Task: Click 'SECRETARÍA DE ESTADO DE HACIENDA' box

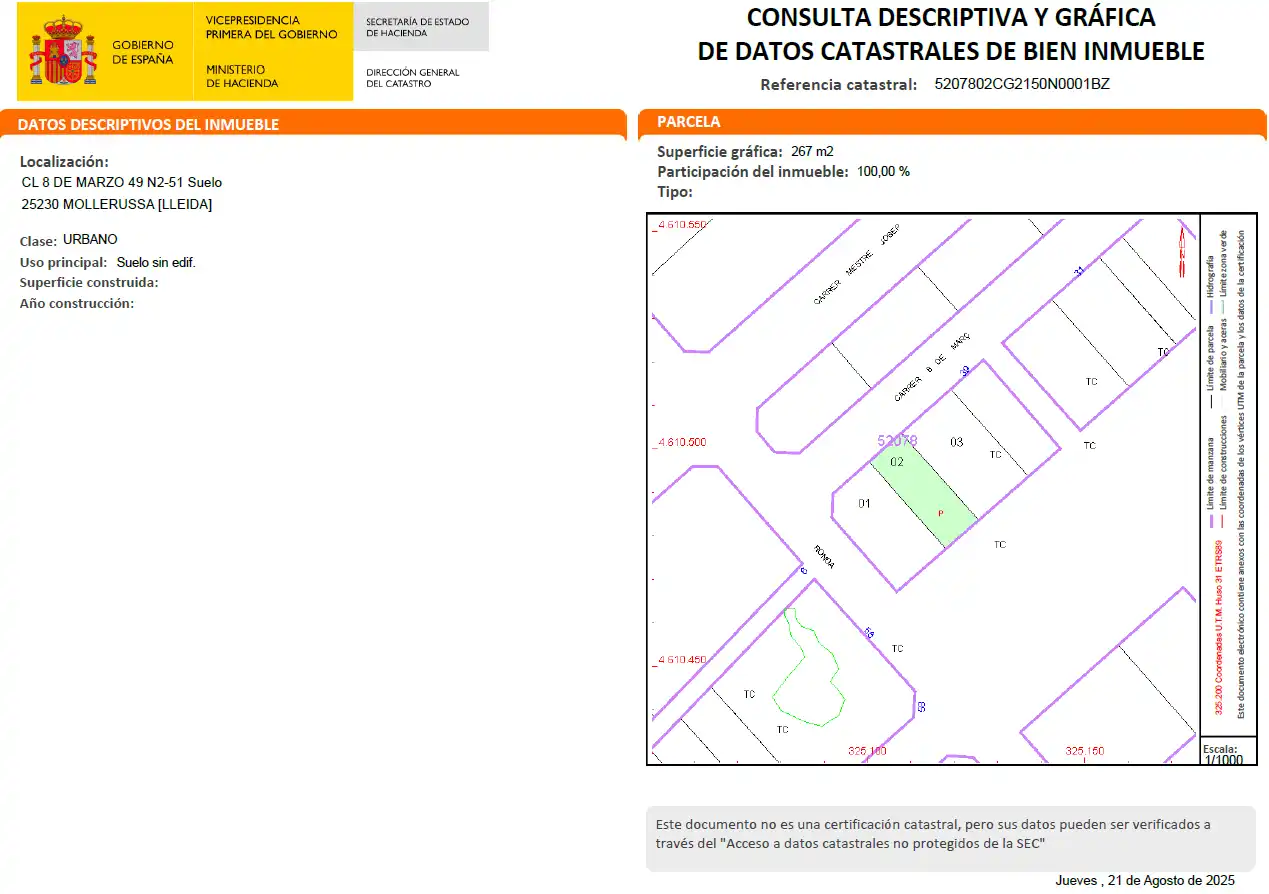Action: tap(421, 27)
